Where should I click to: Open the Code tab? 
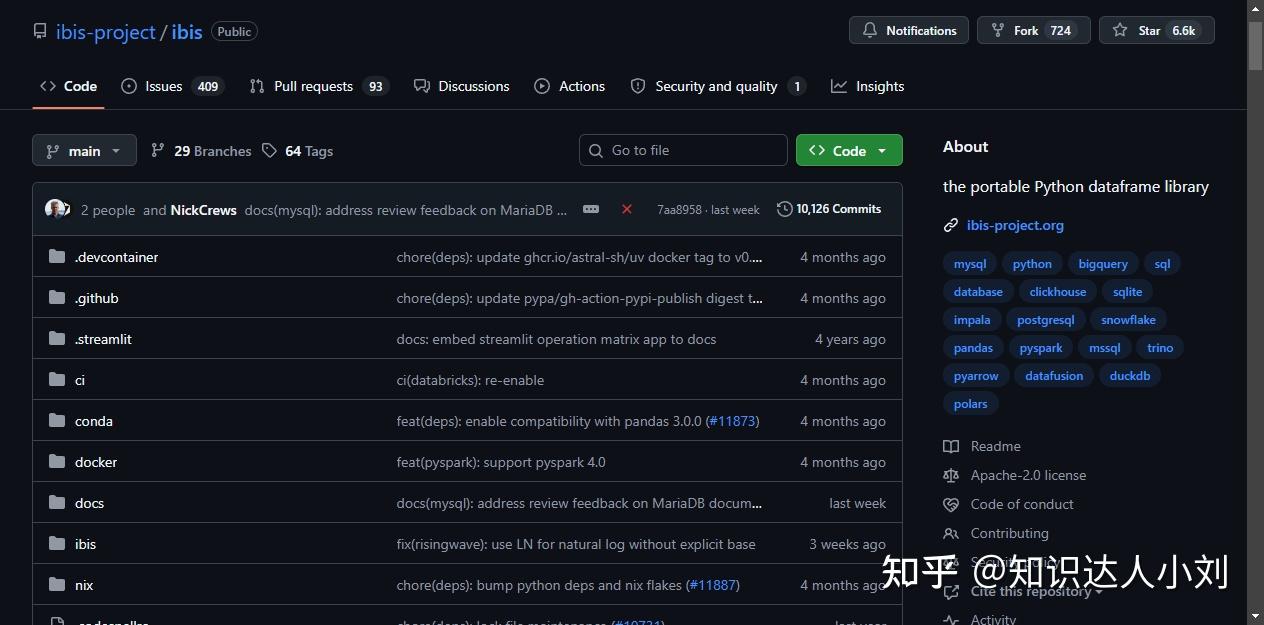[x=68, y=86]
